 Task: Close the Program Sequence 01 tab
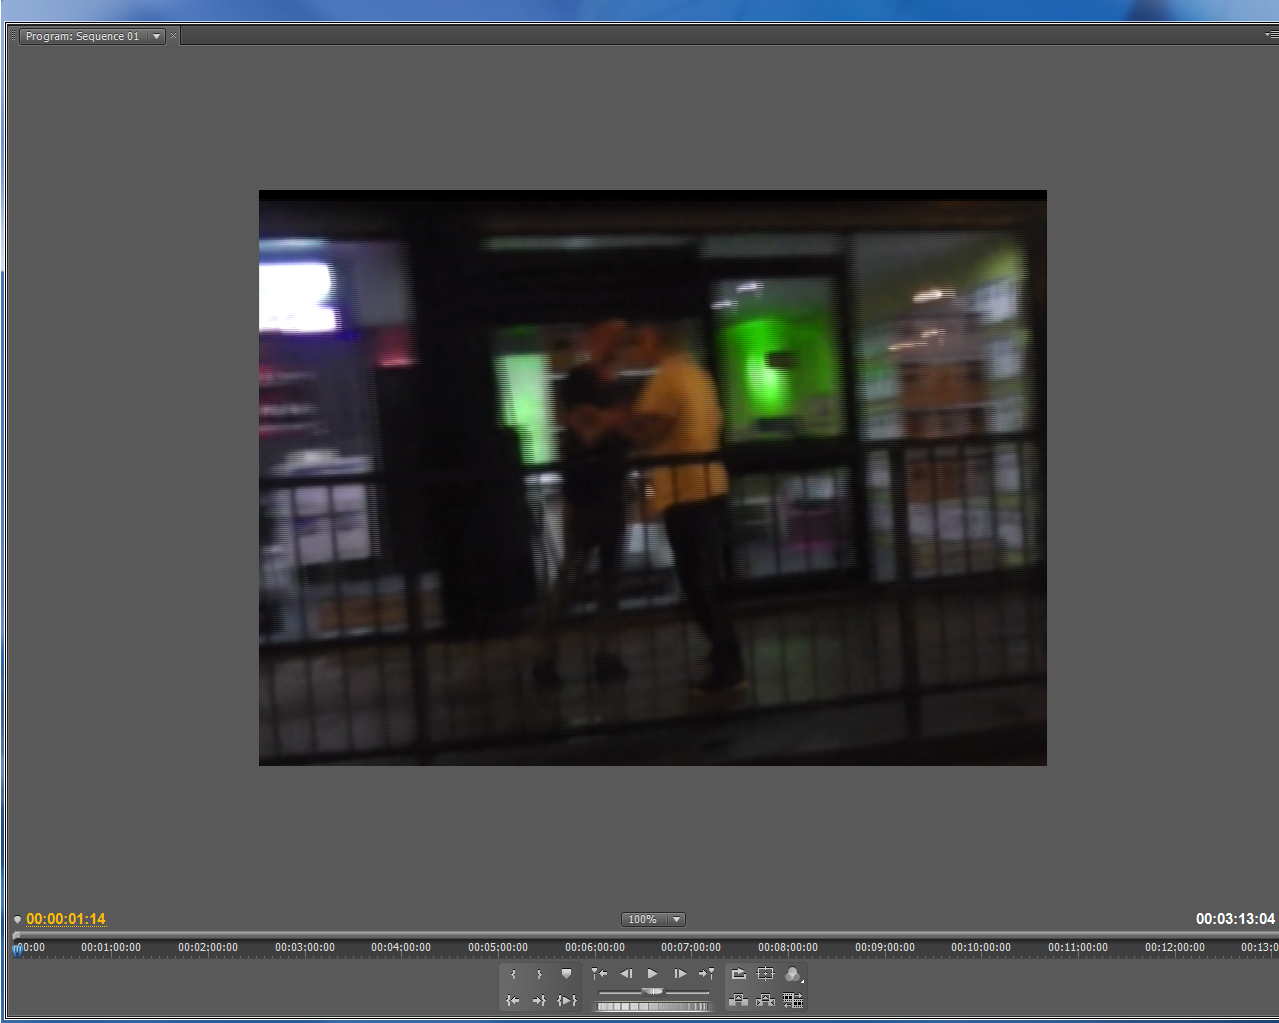pyautogui.click(x=173, y=36)
